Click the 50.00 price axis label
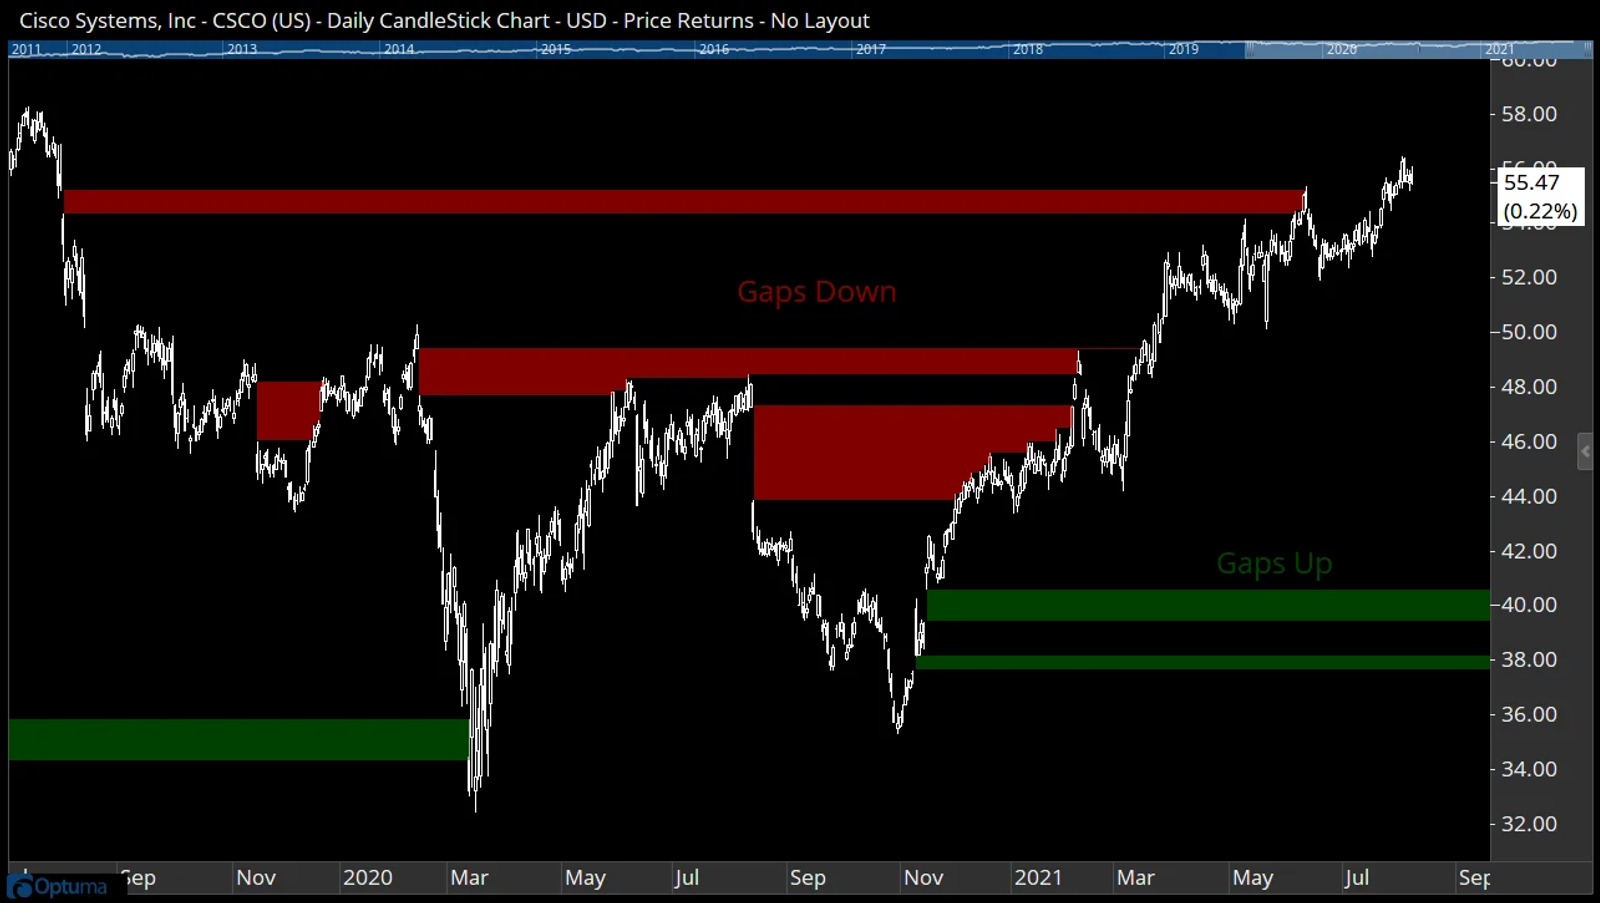The width and height of the screenshot is (1600, 903). coord(1529,332)
